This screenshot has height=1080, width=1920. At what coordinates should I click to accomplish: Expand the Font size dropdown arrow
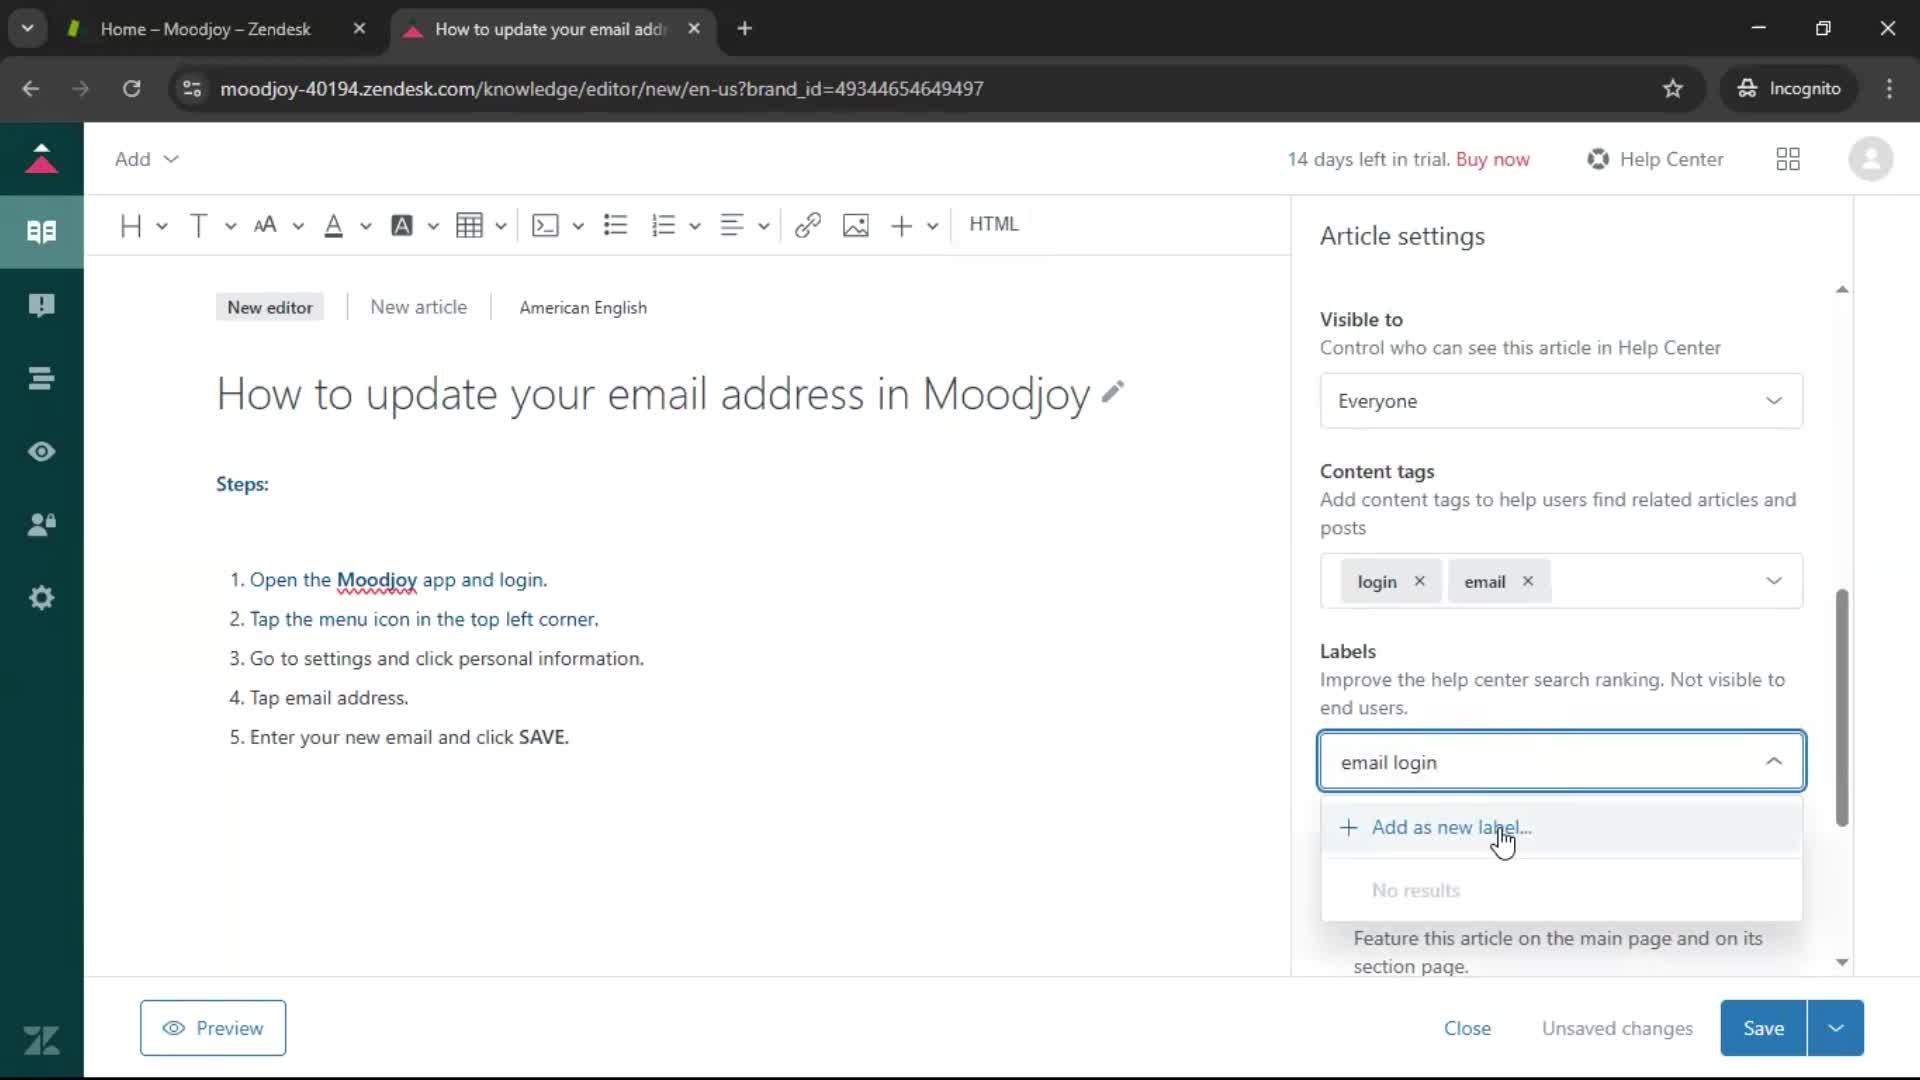[x=298, y=226]
